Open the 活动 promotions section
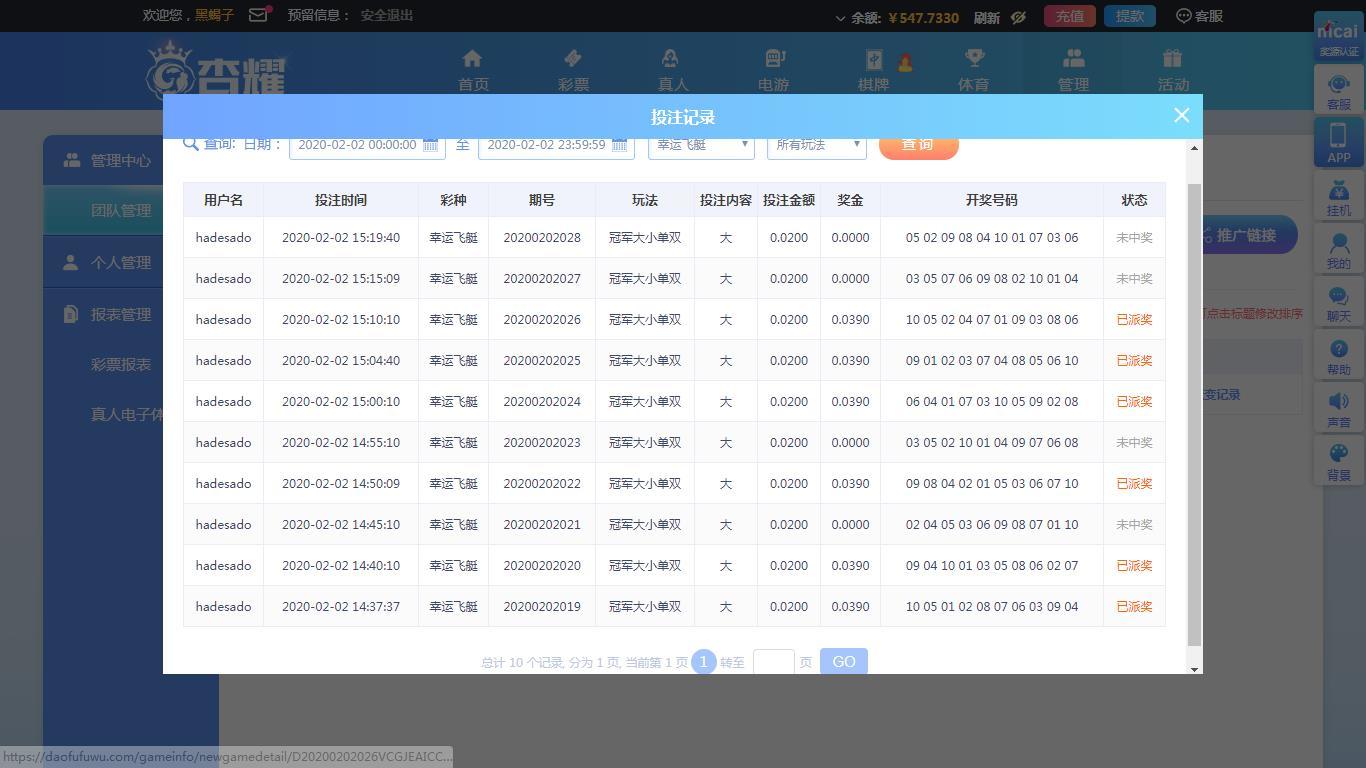Viewport: 1366px width, 768px height. [x=1173, y=71]
